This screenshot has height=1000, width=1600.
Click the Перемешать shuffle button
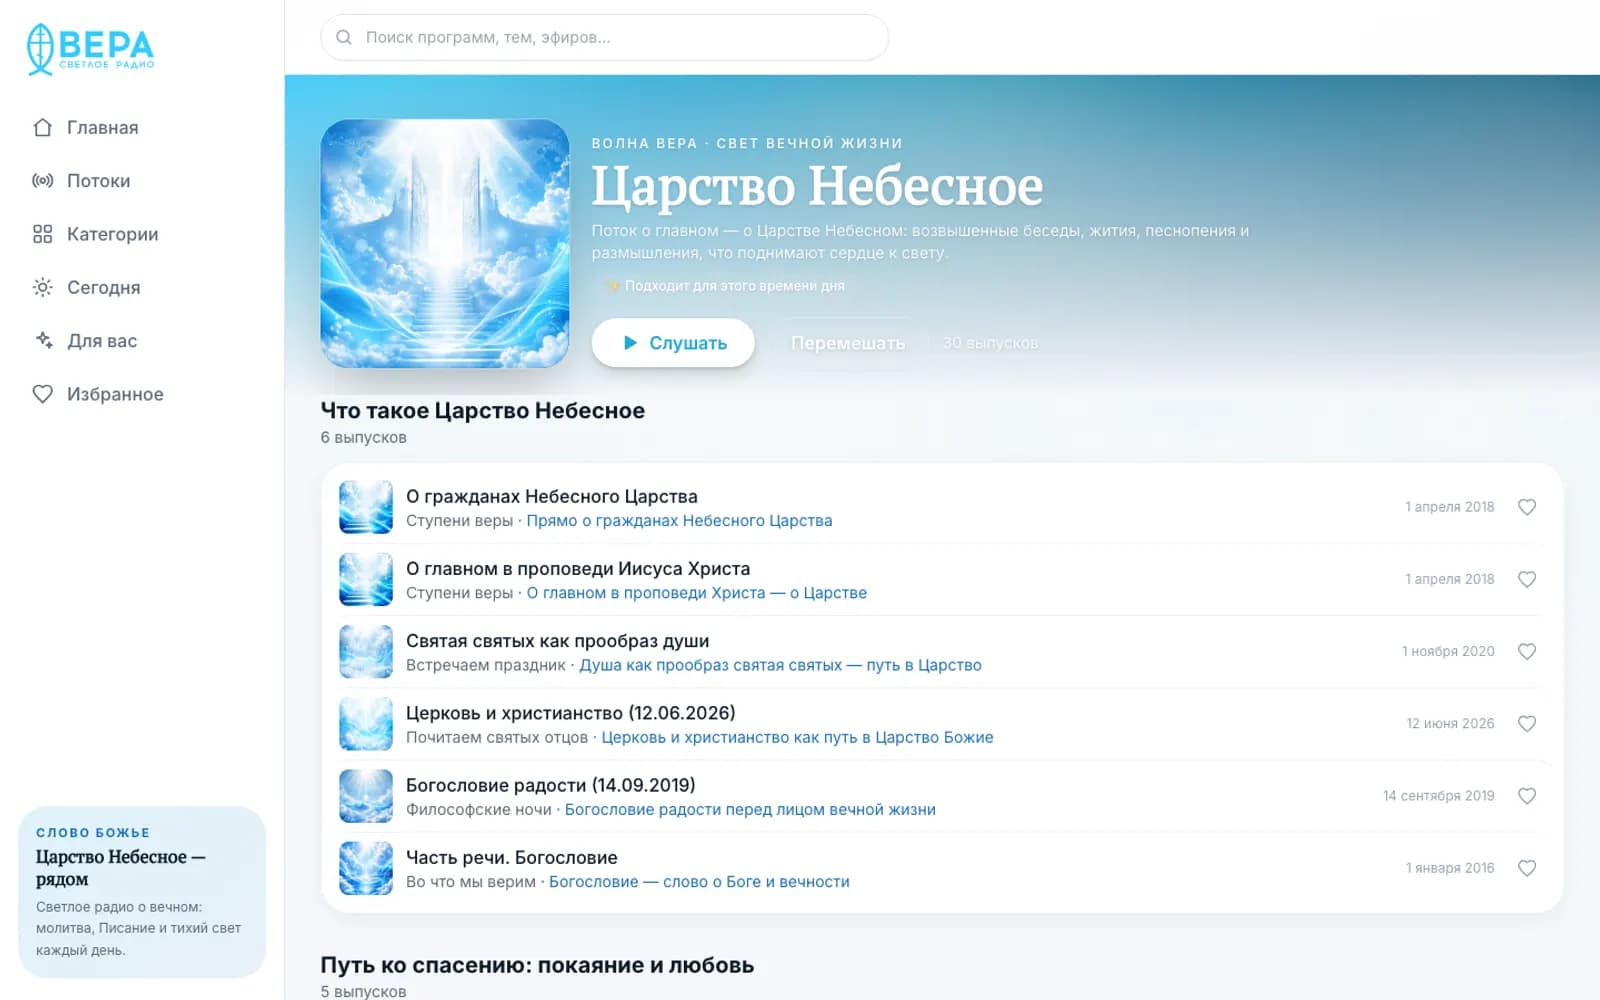[x=847, y=343]
